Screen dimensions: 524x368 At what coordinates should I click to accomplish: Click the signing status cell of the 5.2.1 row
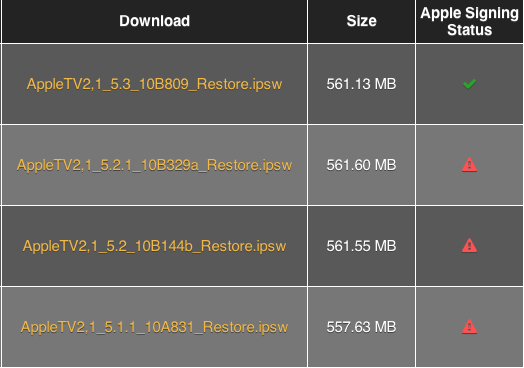point(470,165)
